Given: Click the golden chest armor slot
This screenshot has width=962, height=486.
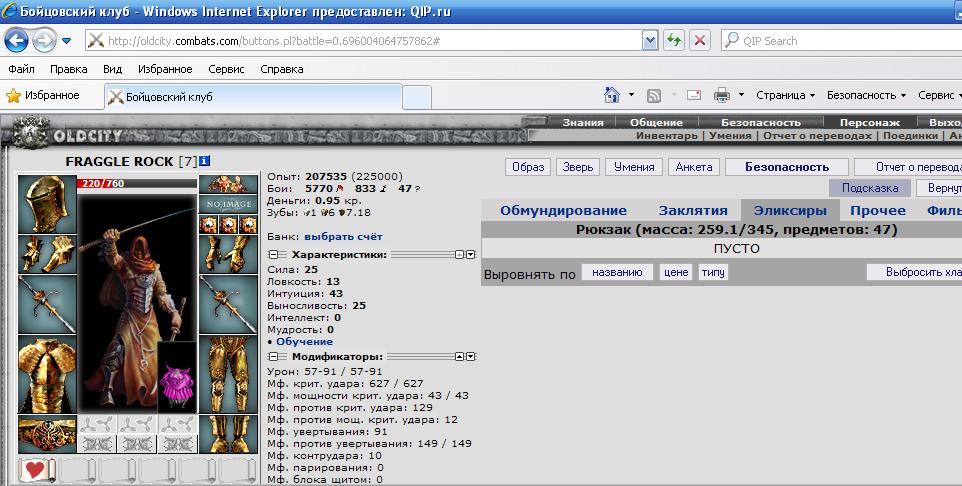Looking at the screenshot, I should click(x=47, y=374).
